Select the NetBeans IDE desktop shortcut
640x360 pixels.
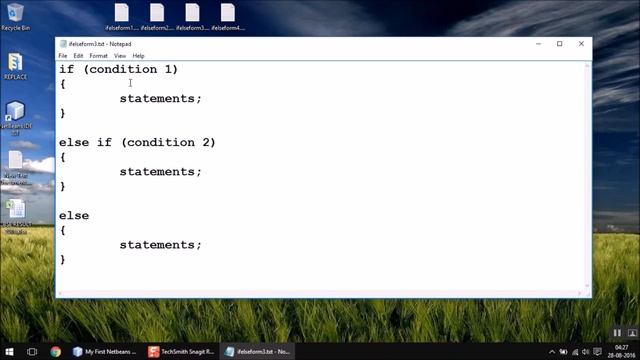[16, 118]
